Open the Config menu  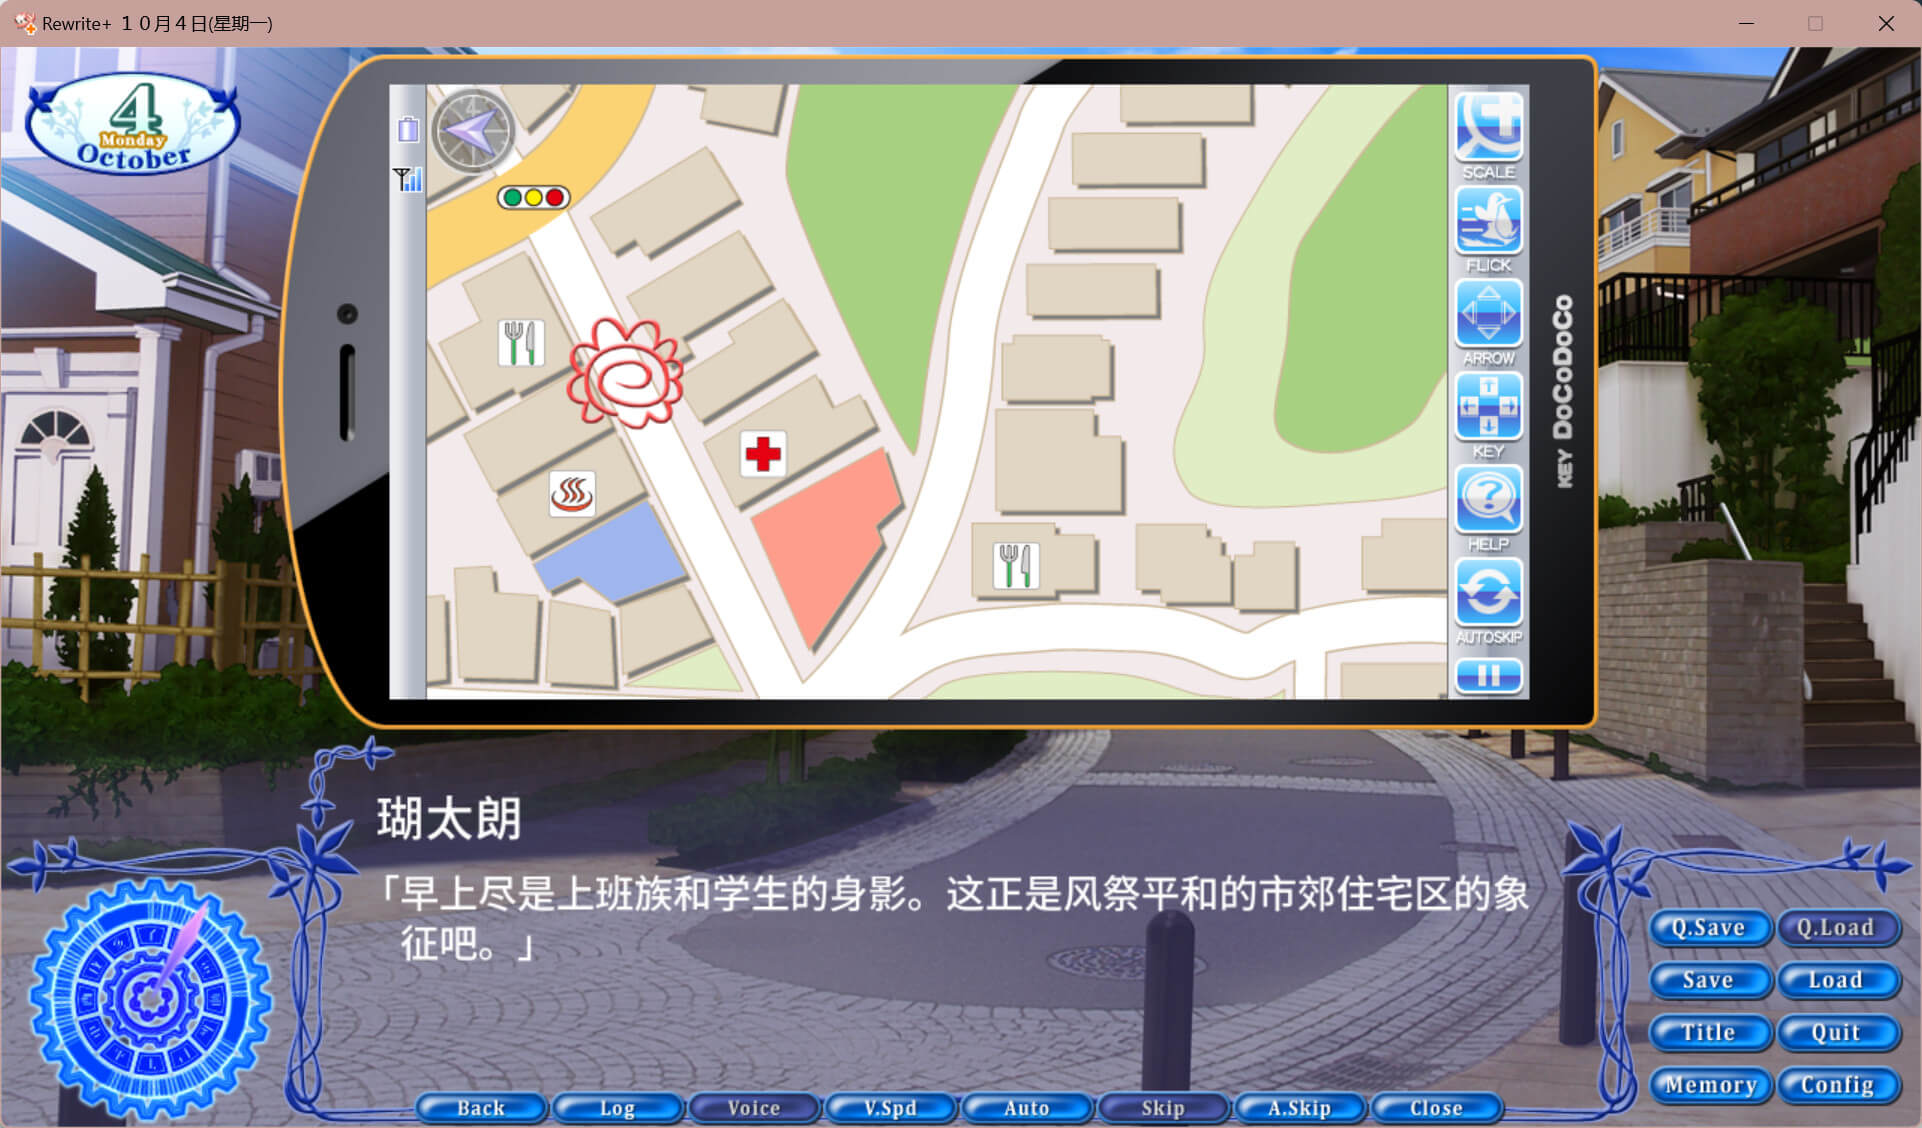point(1836,1085)
